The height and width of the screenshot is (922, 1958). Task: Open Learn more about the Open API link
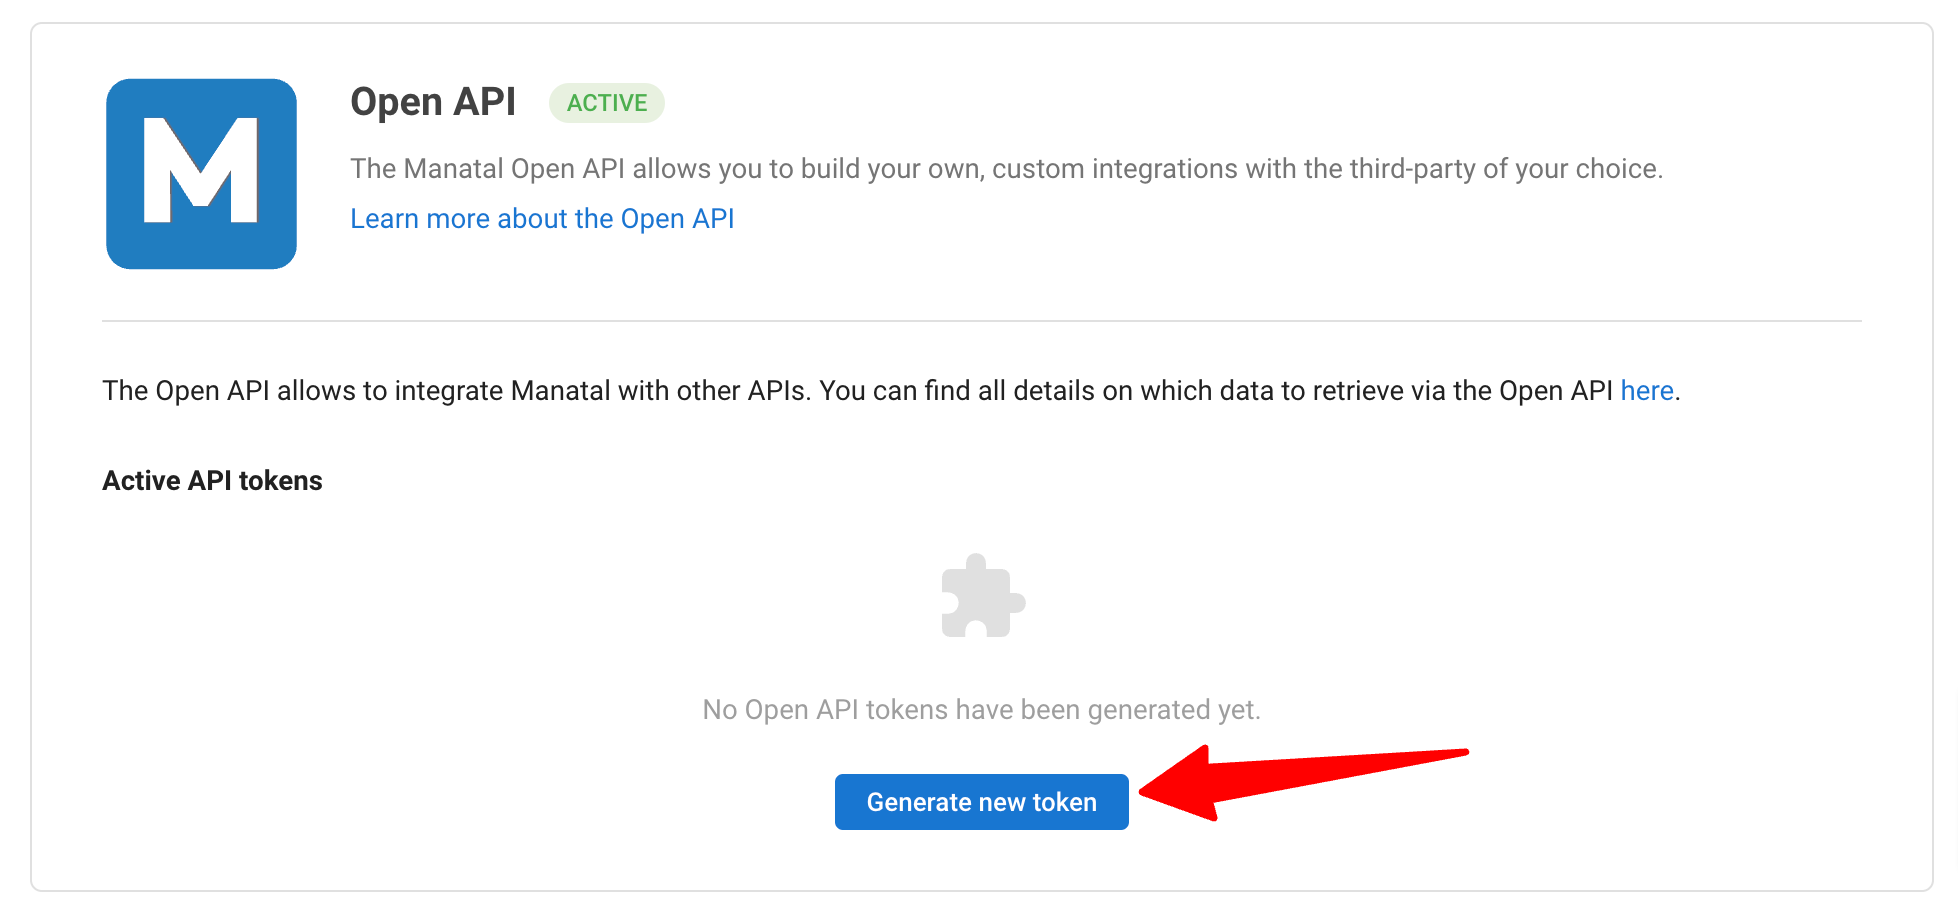tap(542, 218)
